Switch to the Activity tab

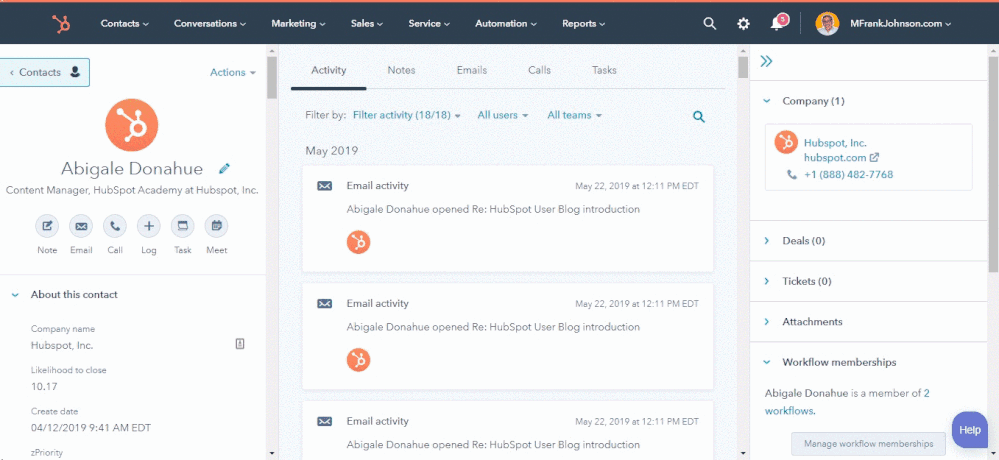(329, 70)
